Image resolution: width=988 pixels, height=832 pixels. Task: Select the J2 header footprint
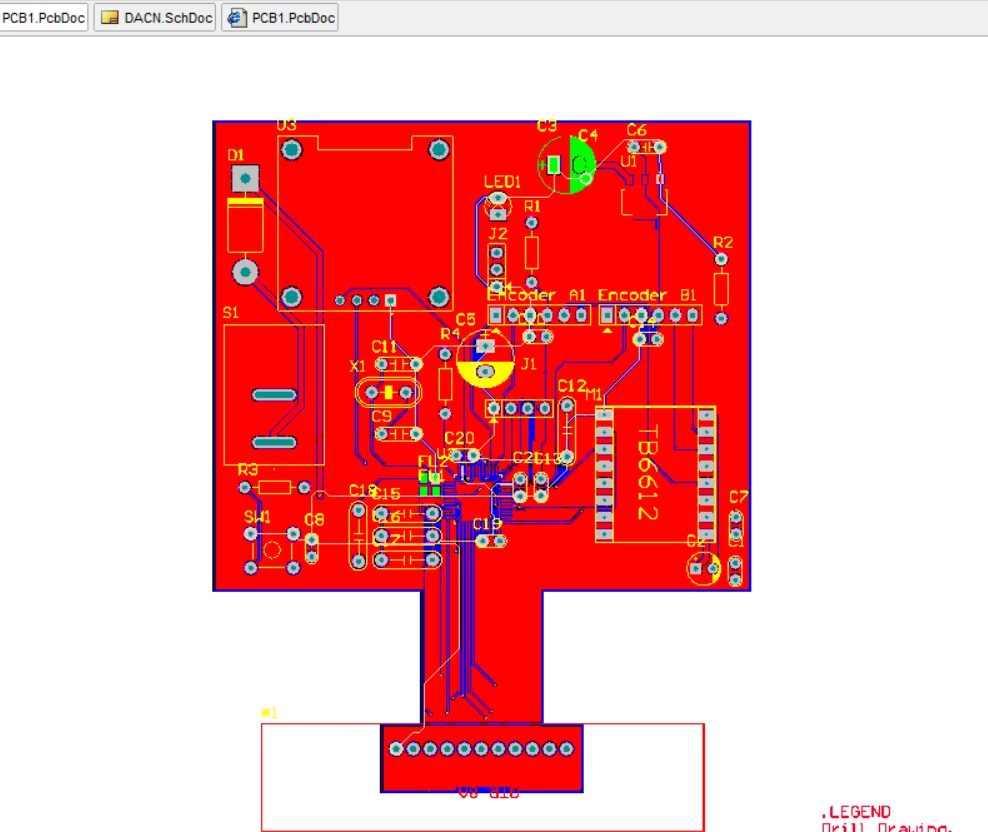497,270
